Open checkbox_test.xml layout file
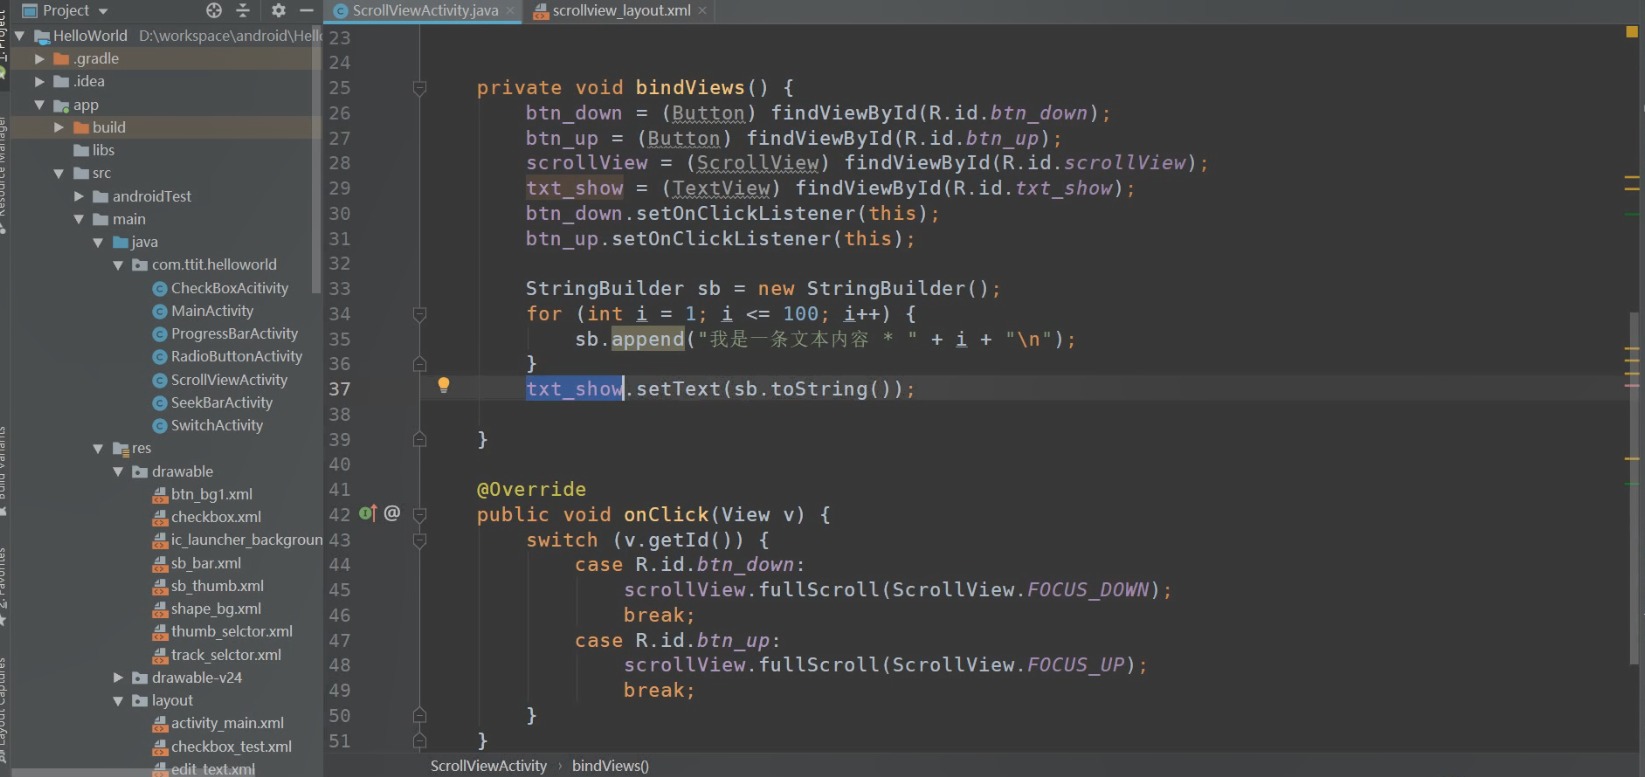This screenshot has width=1645, height=777. point(231,747)
